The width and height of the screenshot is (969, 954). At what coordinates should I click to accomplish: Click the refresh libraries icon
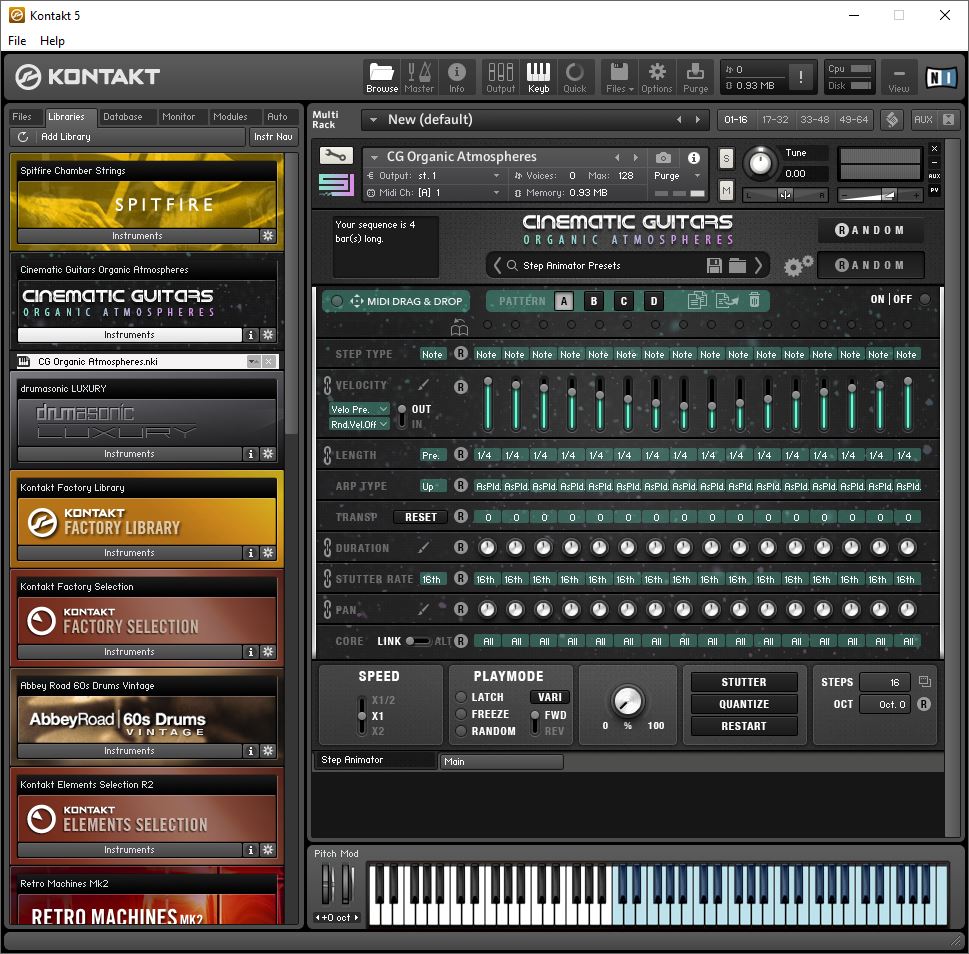click(23, 137)
